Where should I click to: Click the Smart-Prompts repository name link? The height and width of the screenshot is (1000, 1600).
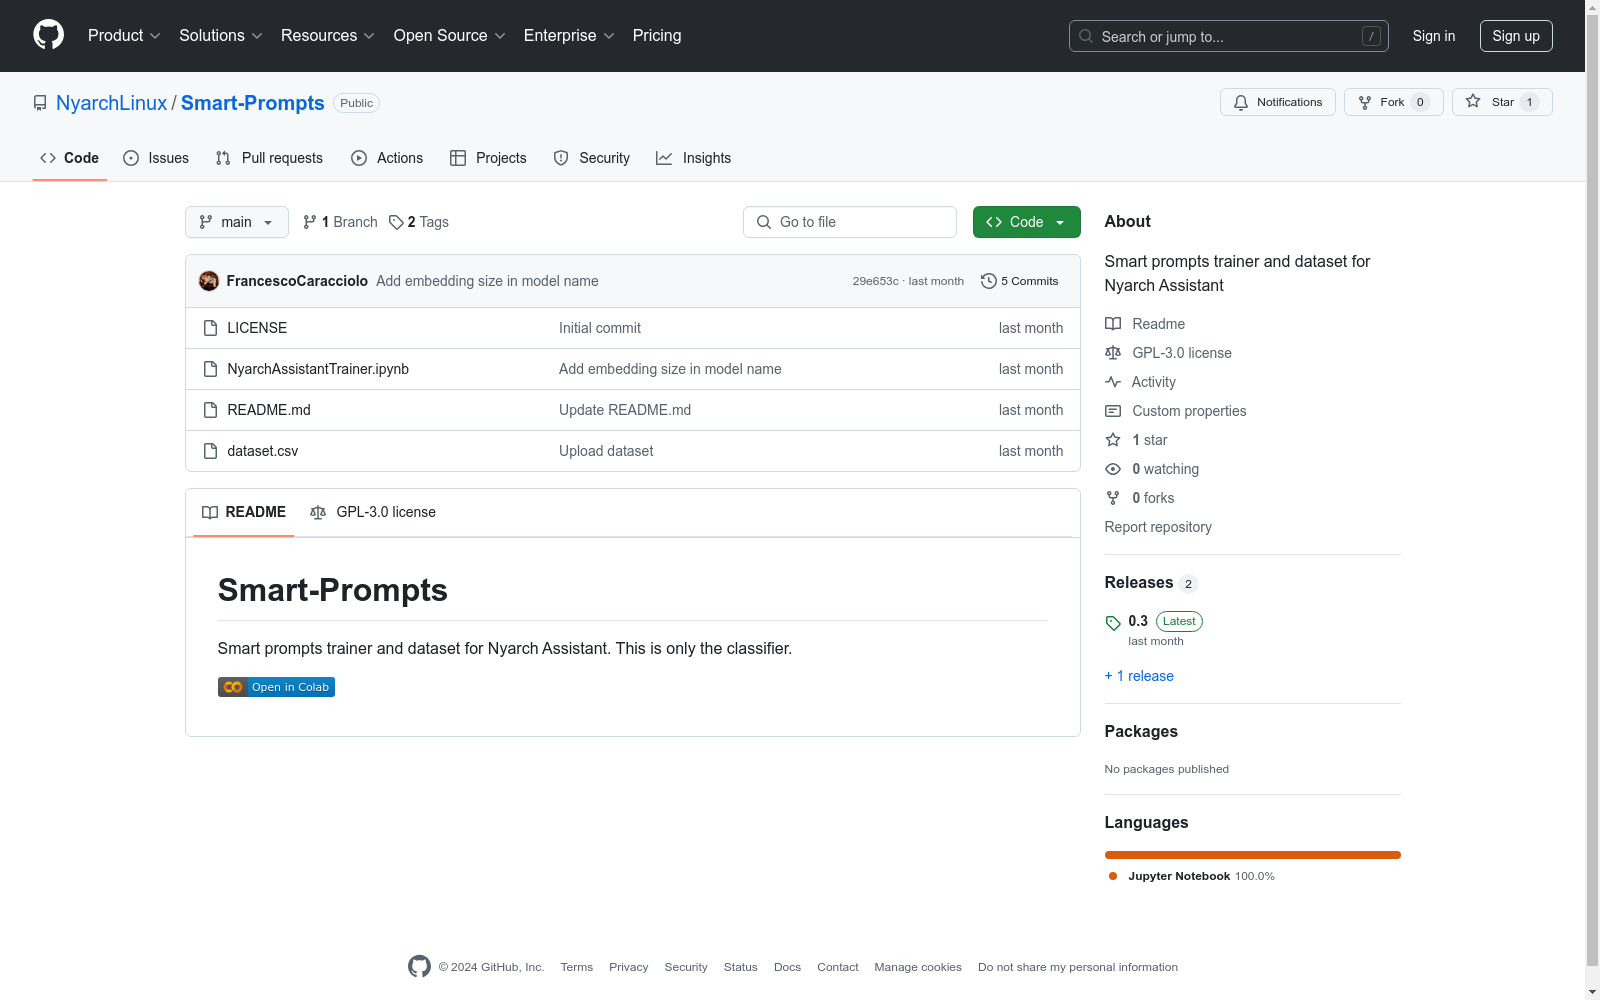pyautogui.click(x=253, y=103)
